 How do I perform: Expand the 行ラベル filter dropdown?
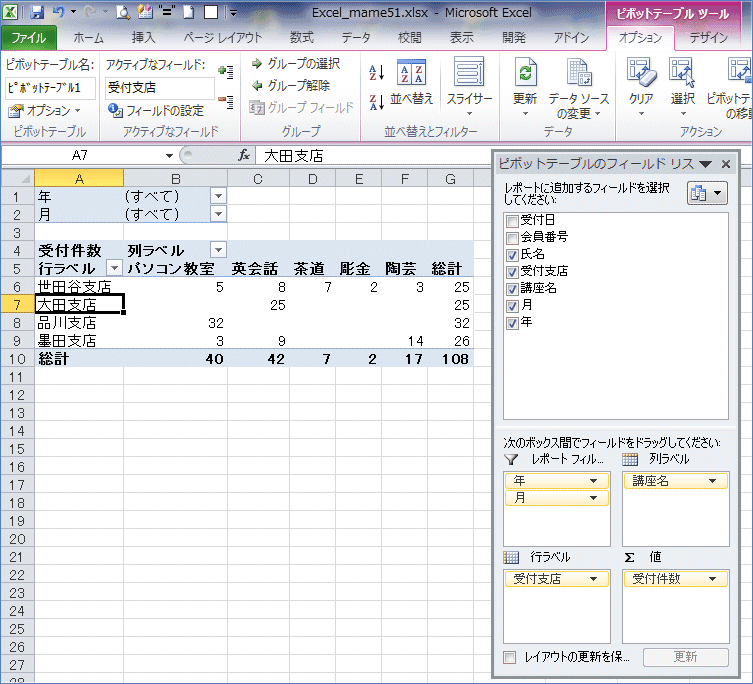click(x=114, y=268)
